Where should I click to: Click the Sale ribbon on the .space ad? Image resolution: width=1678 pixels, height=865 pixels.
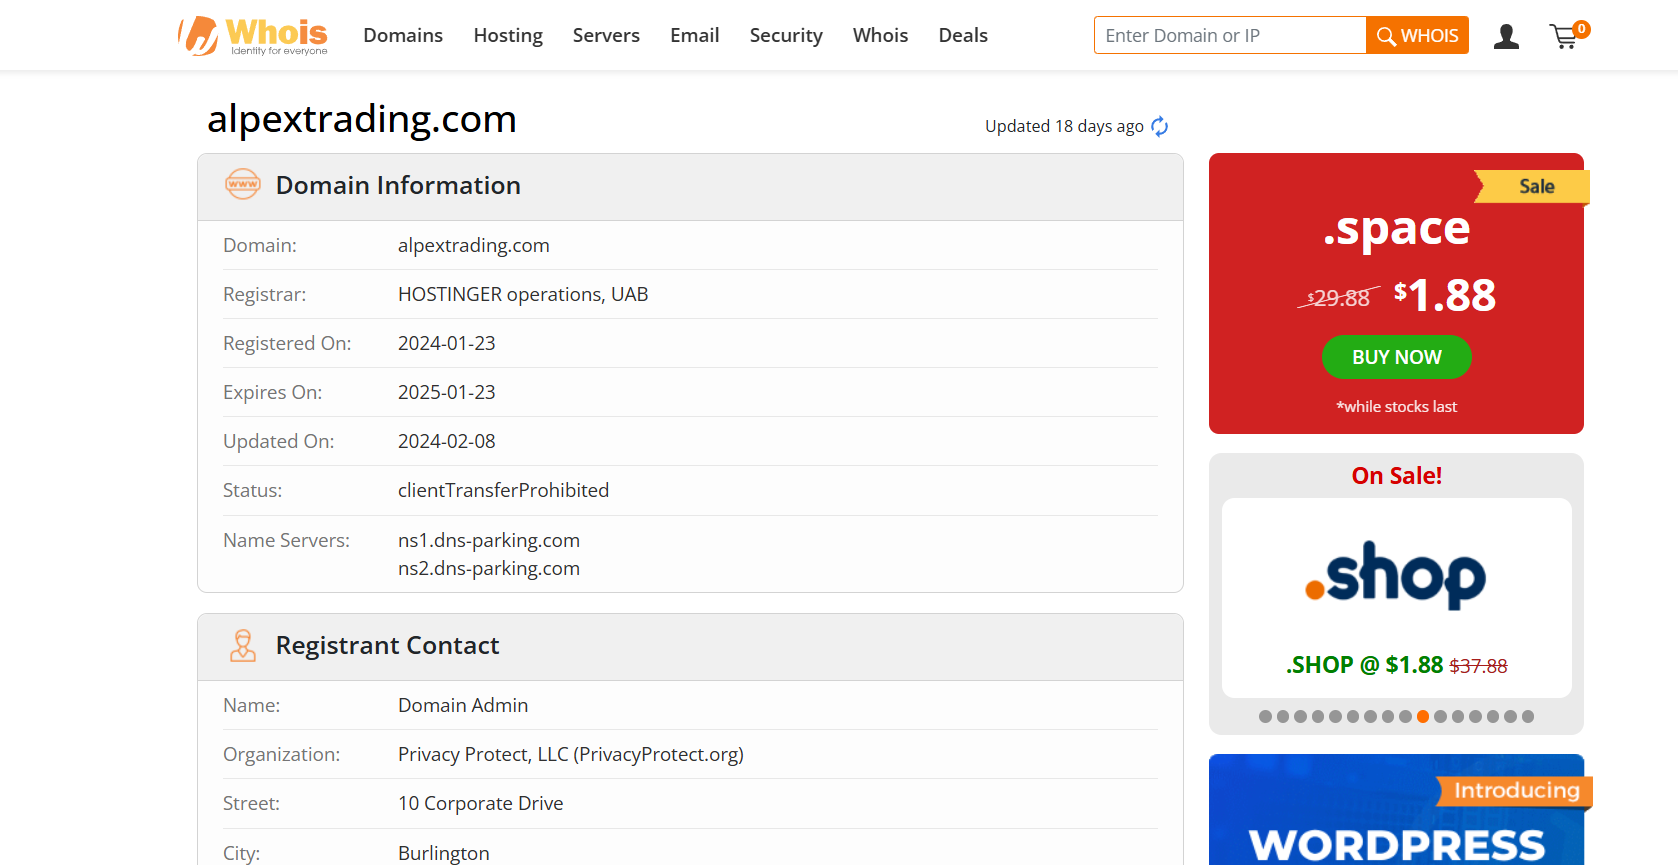[x=1532, y=186]
